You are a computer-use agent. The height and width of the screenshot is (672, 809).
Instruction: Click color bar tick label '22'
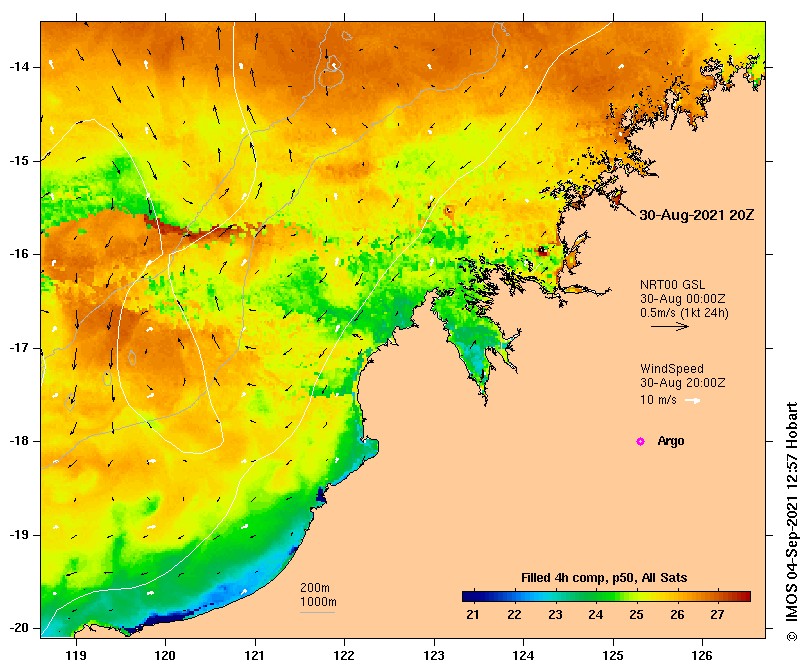pos(514,615)
